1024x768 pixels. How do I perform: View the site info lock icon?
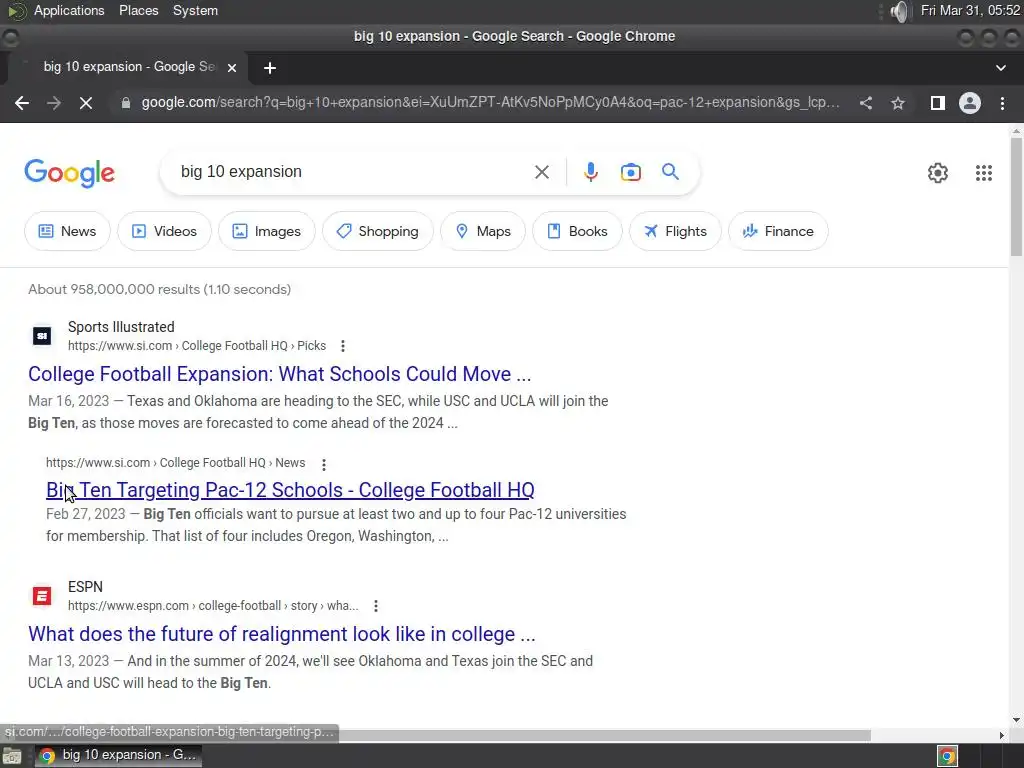(125, 103)
